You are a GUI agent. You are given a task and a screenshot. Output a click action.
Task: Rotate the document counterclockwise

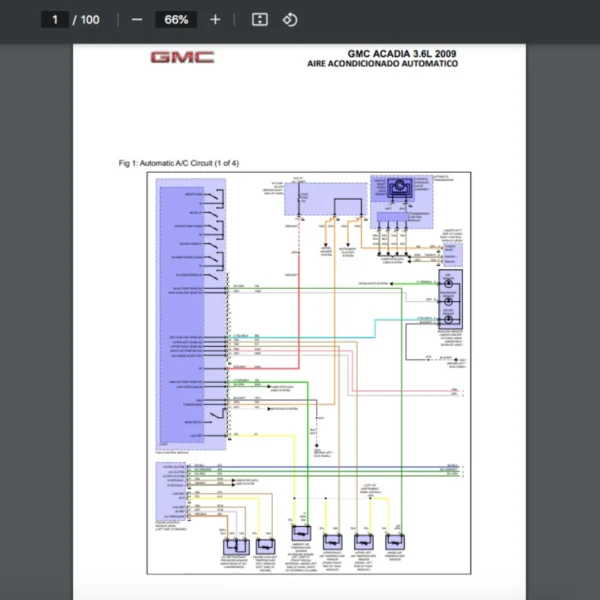pyautogui.click(x=290, y=20)
